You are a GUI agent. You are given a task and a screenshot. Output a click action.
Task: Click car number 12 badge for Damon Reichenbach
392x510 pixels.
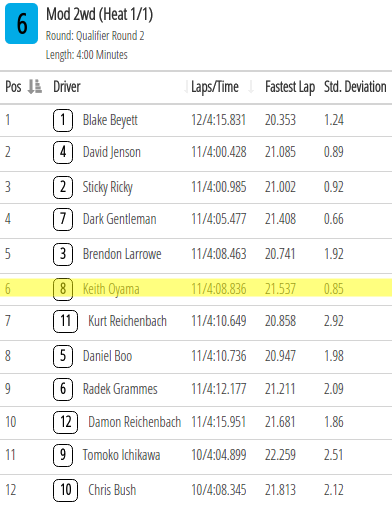pos(65,422)
